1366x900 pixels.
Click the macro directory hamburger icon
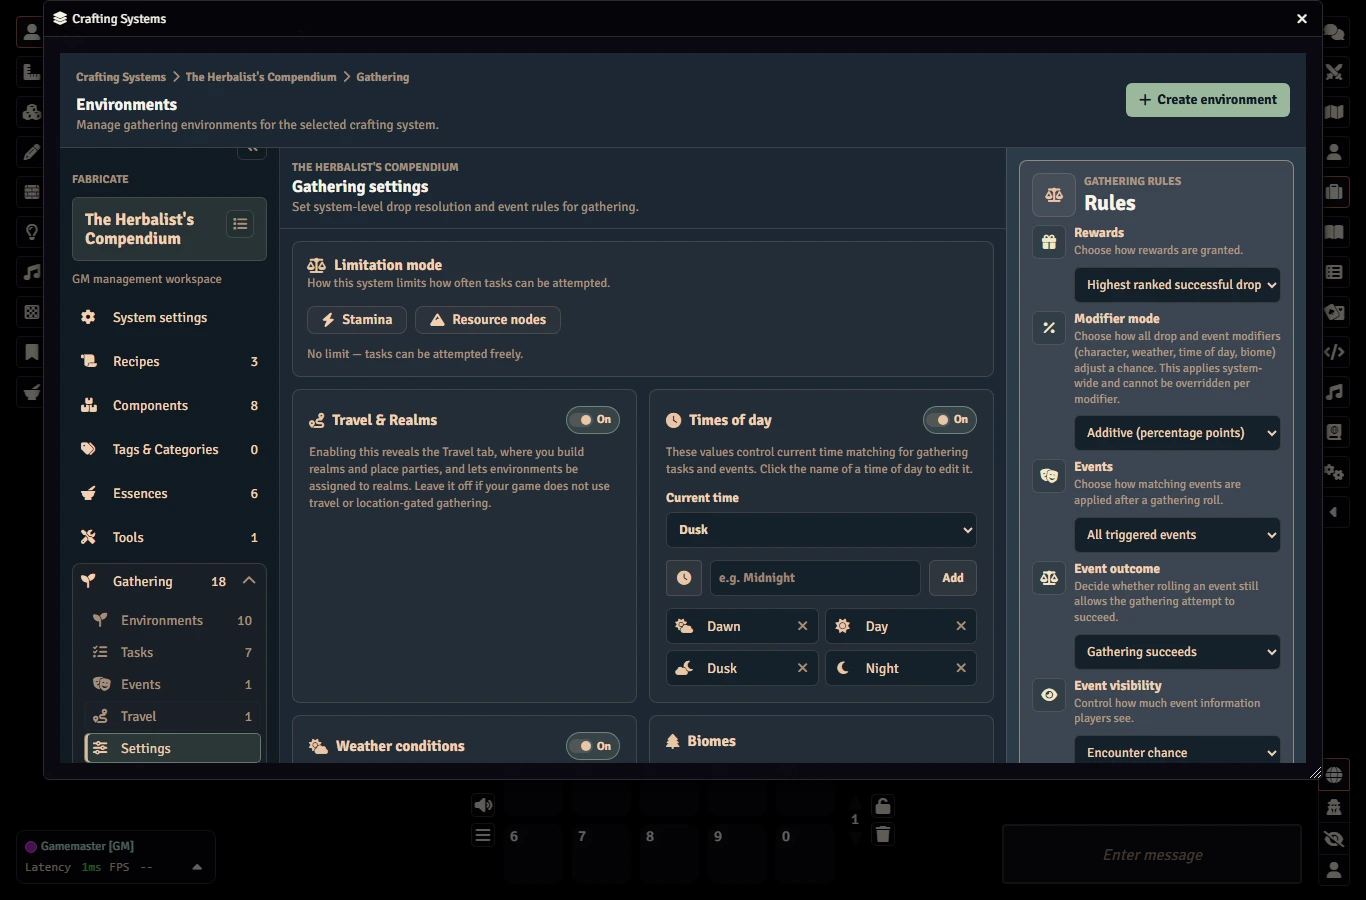pos(483,835)
